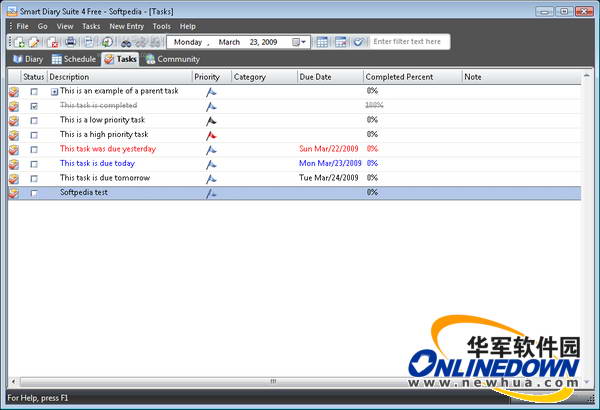Click the Print icon in toolbar
The height and width of the screenshot is (410, 600).
[70, 42]
